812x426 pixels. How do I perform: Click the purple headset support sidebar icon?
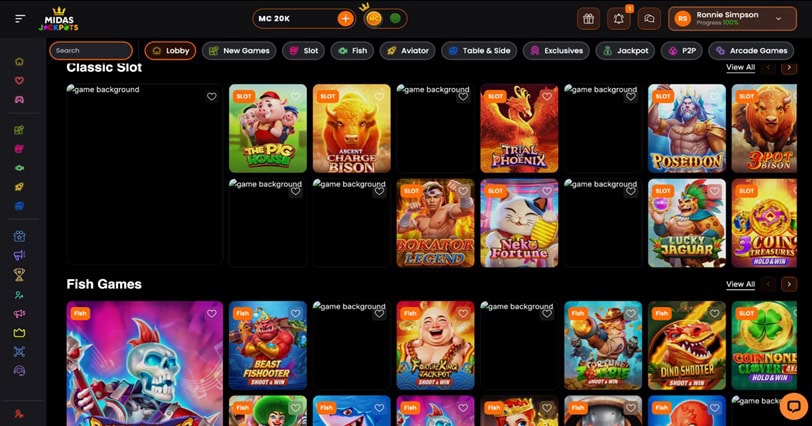(19, 371)
